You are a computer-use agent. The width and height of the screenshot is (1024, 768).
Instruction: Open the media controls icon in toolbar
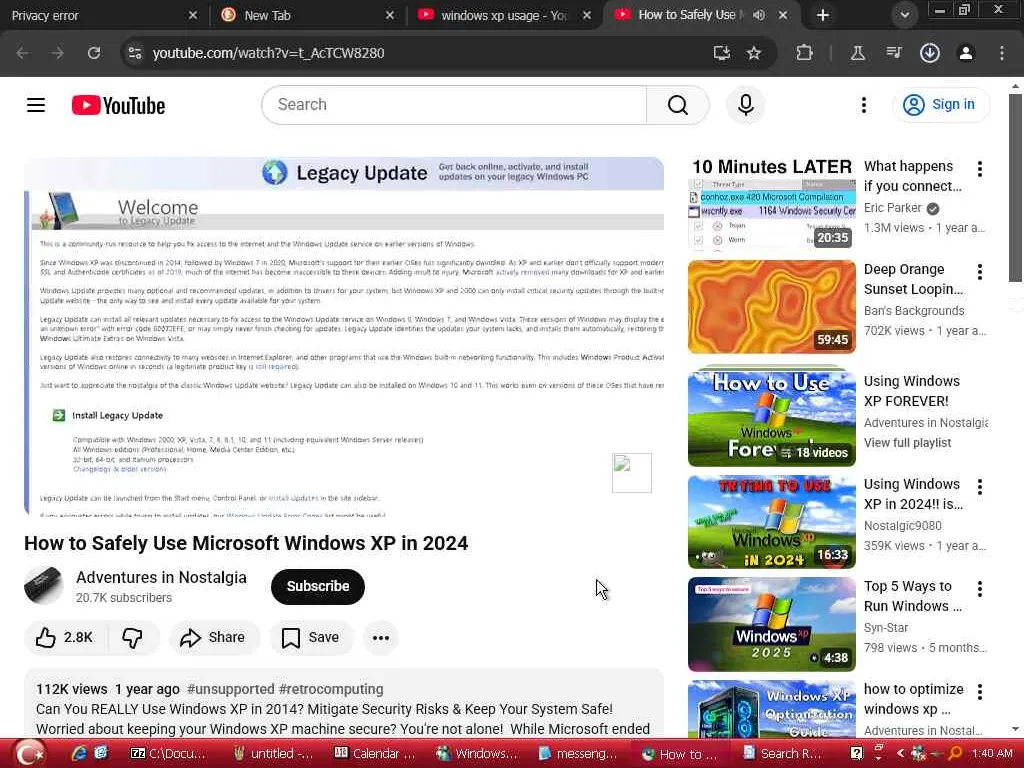894,53
